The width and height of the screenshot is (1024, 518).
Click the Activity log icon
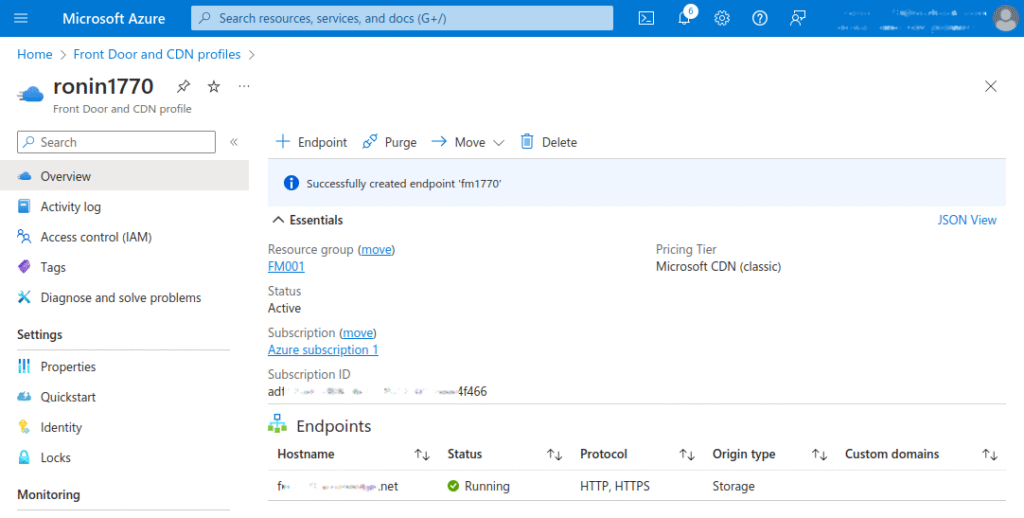coord(24,206)
